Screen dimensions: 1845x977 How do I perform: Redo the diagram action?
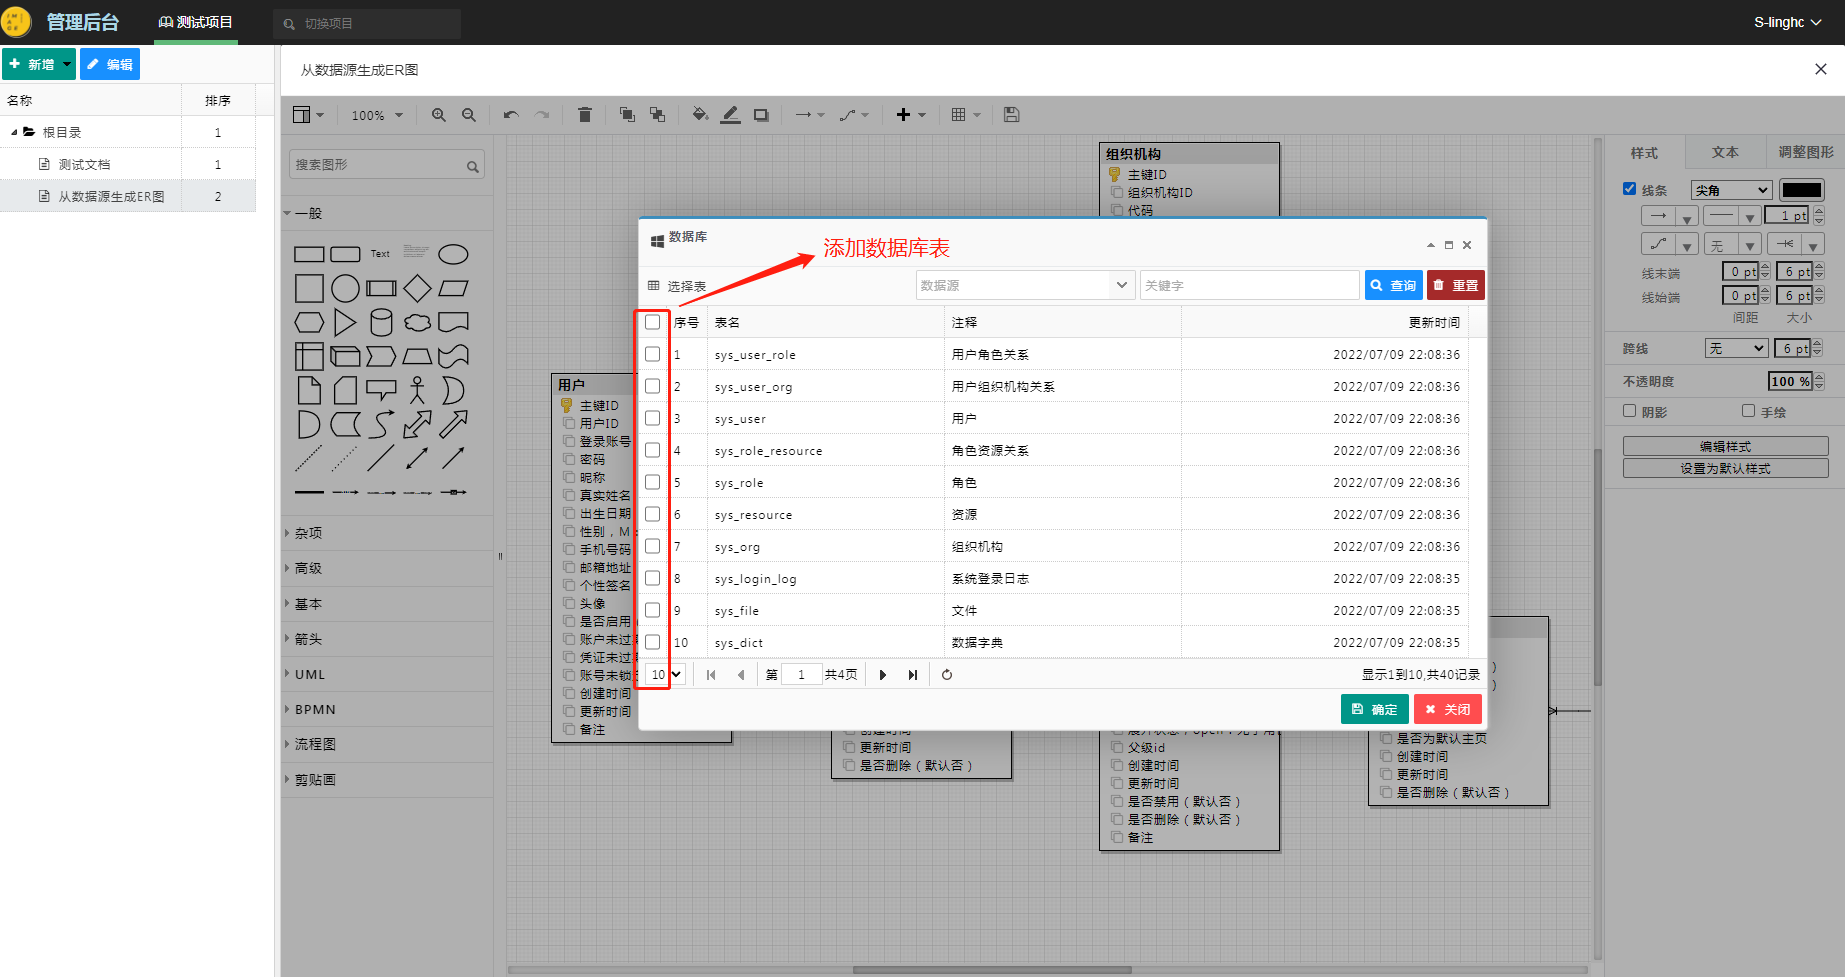pyautogui.click(x=542, y=115)
